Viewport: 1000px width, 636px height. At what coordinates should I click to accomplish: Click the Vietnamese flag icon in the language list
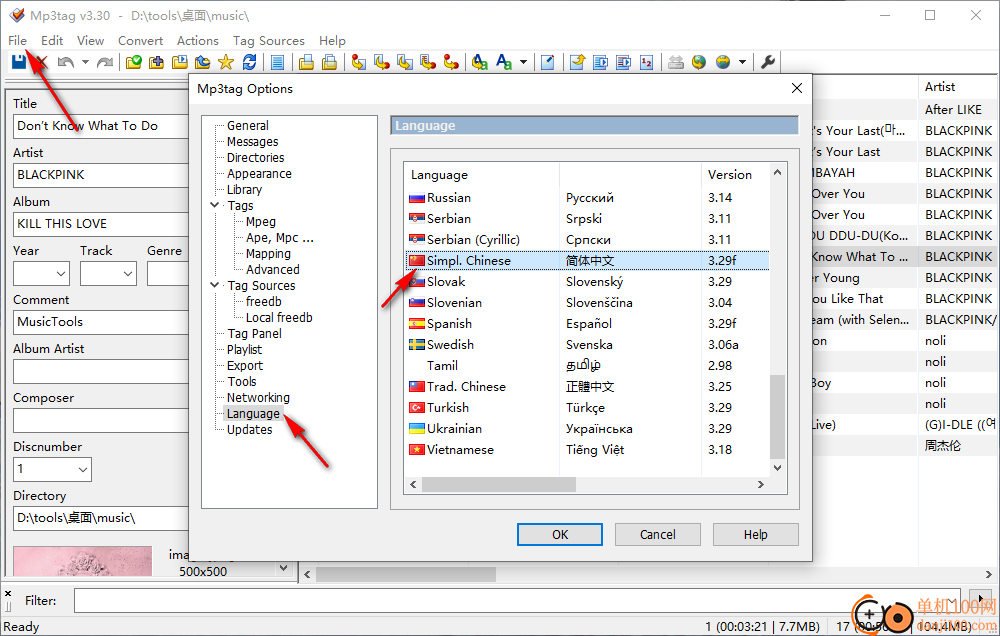(417, 450)
